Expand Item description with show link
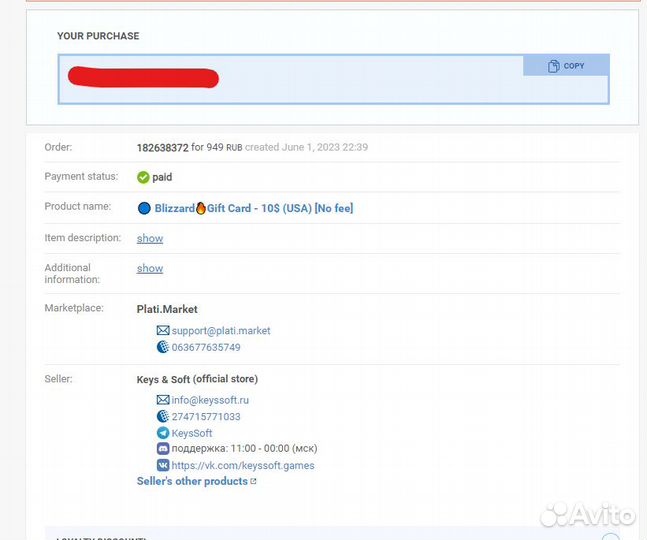 pyautogui.click(x=150, y=238)
